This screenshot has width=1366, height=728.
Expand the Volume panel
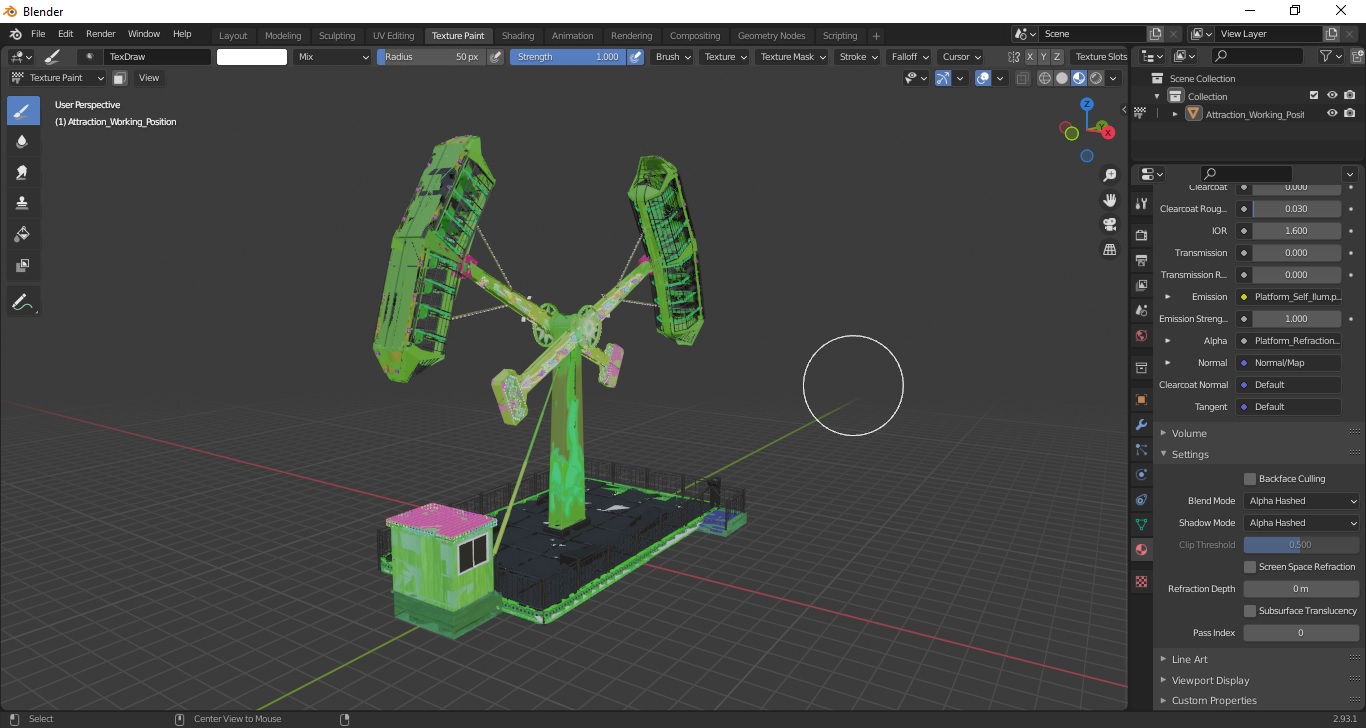pyautogui.click(x=1189, y=433)
